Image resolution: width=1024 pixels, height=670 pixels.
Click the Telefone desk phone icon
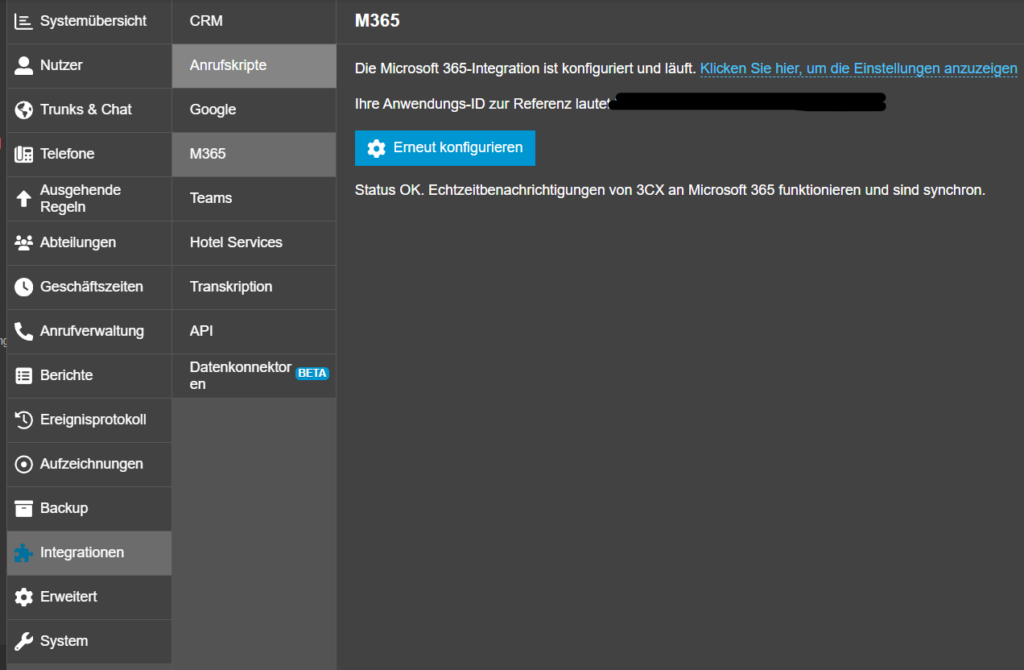24,154
